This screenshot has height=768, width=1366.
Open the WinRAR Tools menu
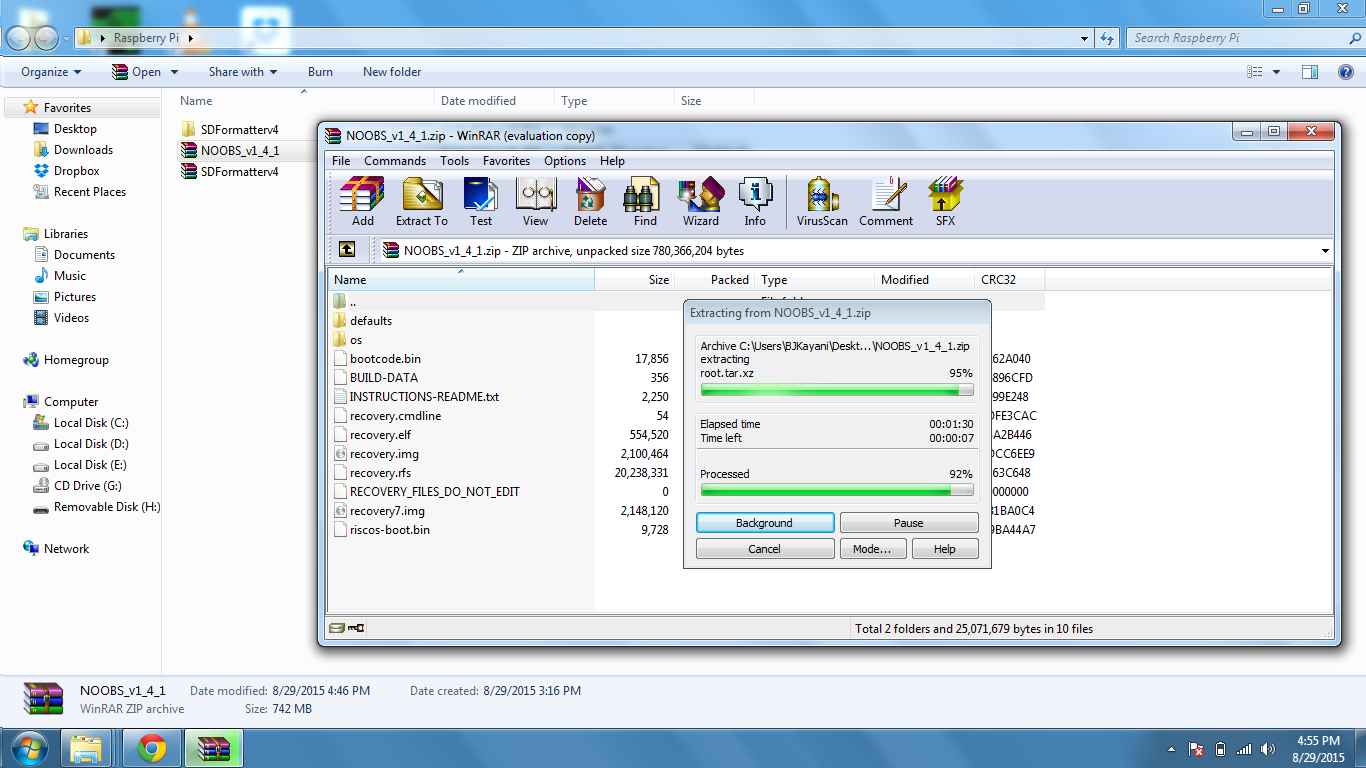click(x=454, y=161)
